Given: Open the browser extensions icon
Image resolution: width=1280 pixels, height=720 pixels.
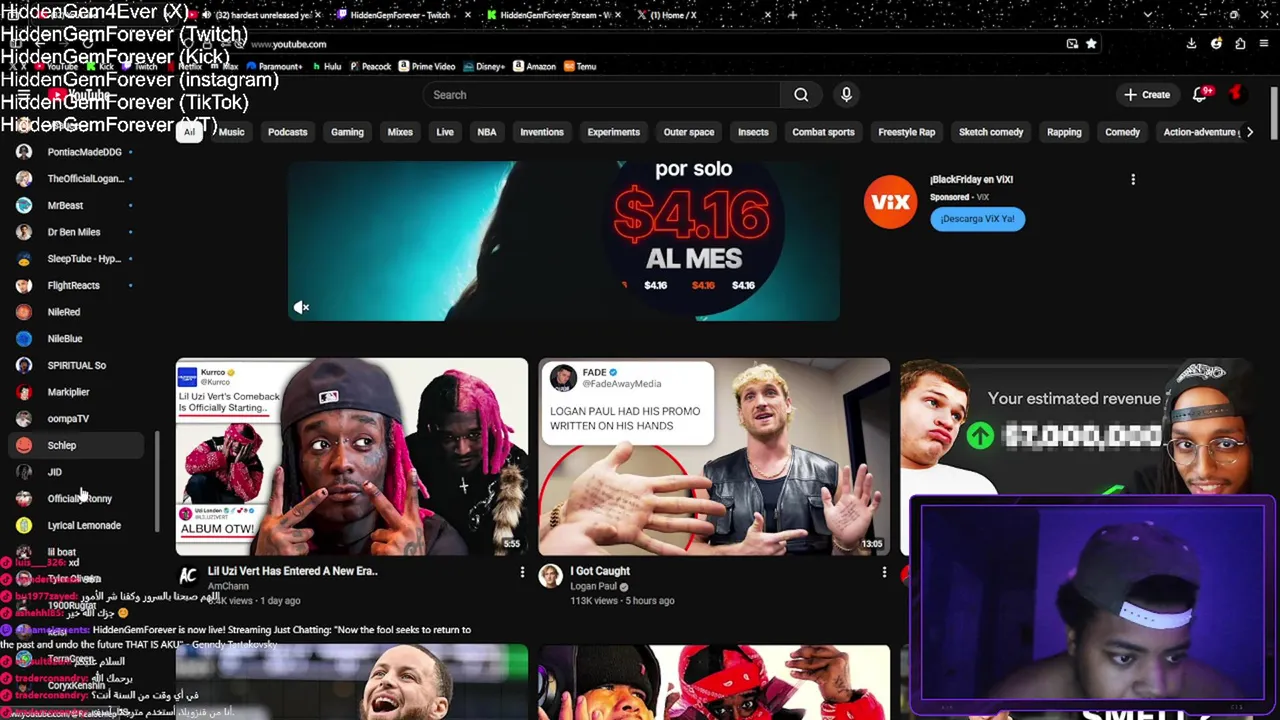Looking at the screenshot, I should click(1240, 44).
